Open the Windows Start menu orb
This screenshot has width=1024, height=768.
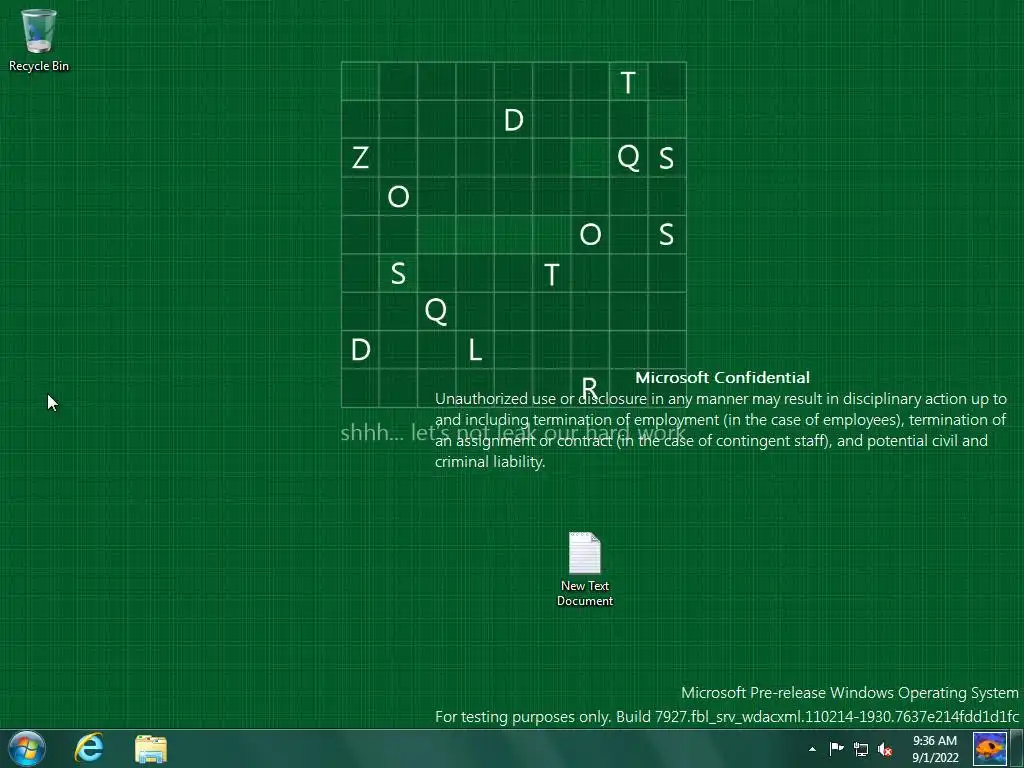tap(27, 748)
